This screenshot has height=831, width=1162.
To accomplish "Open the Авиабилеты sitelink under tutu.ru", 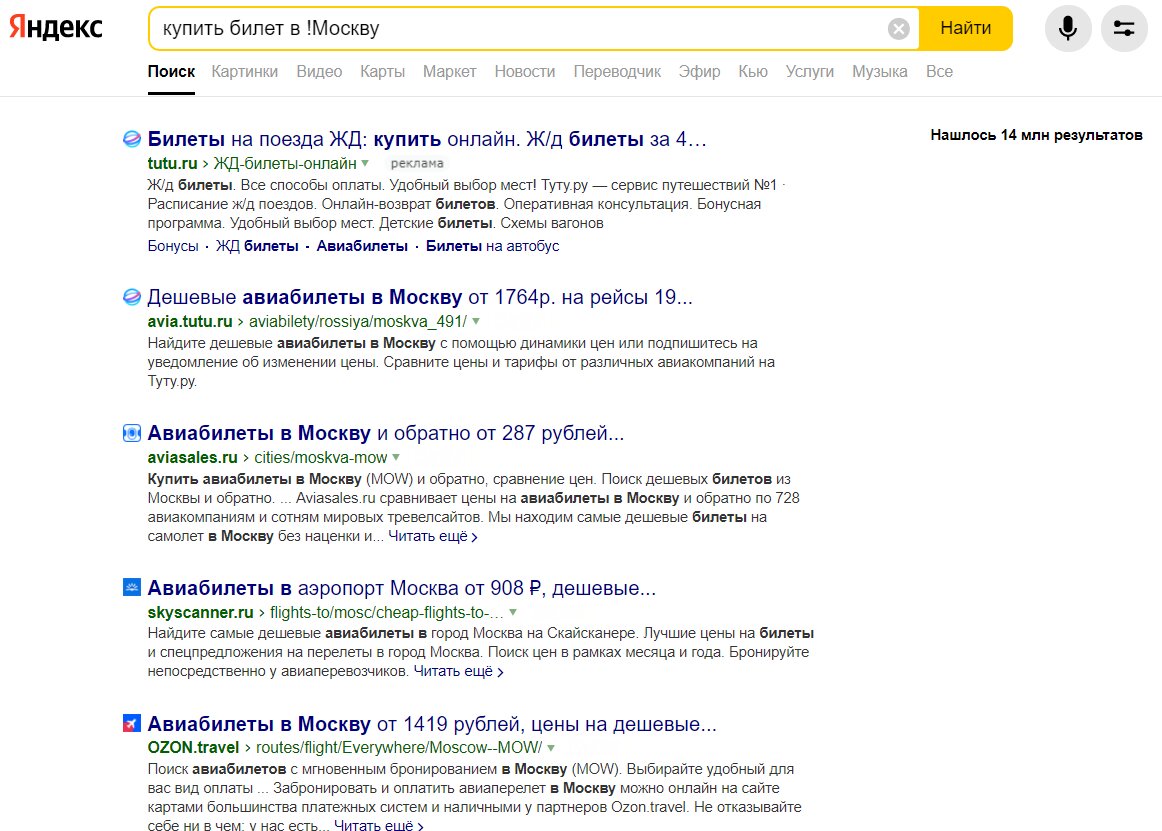I will click(x=362, y=246).
